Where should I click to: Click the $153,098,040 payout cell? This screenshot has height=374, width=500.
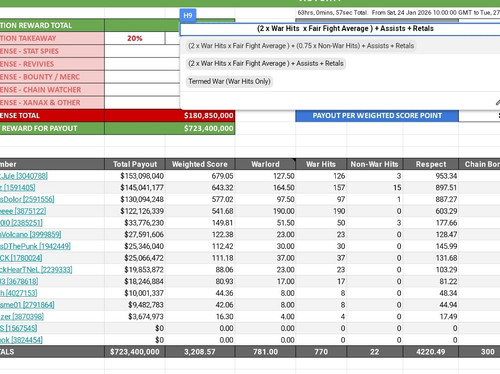tap(135, 176)
